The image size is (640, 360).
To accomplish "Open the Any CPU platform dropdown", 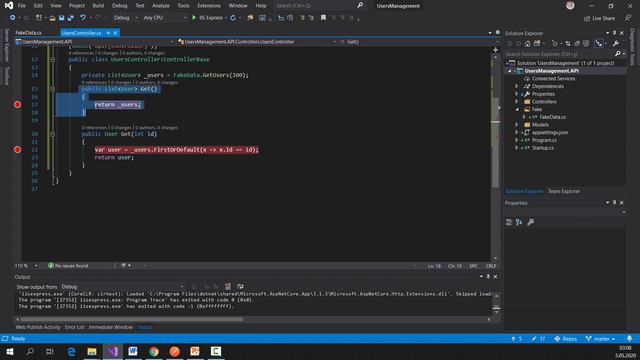I will [x=164, y=18].
